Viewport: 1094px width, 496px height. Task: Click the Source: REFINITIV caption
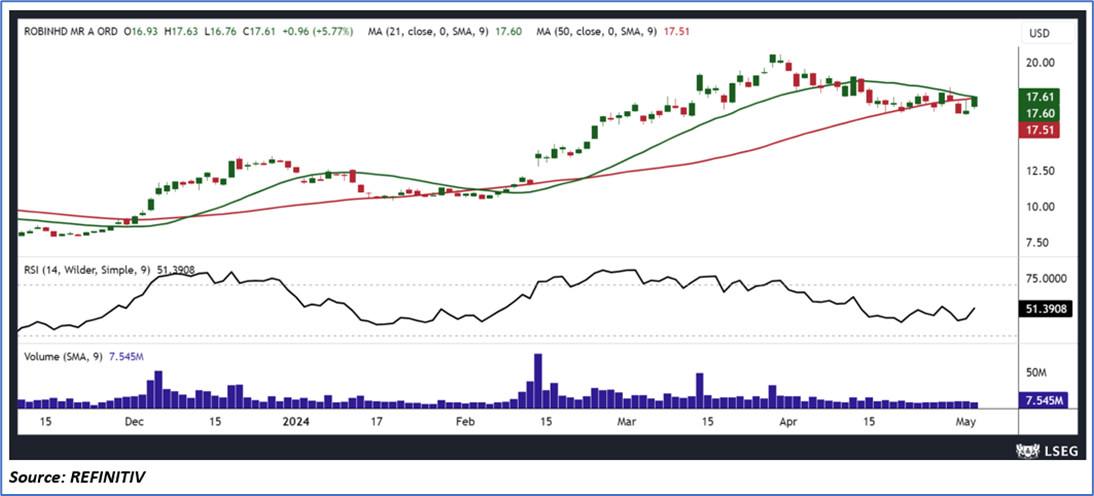click(78, 478)
